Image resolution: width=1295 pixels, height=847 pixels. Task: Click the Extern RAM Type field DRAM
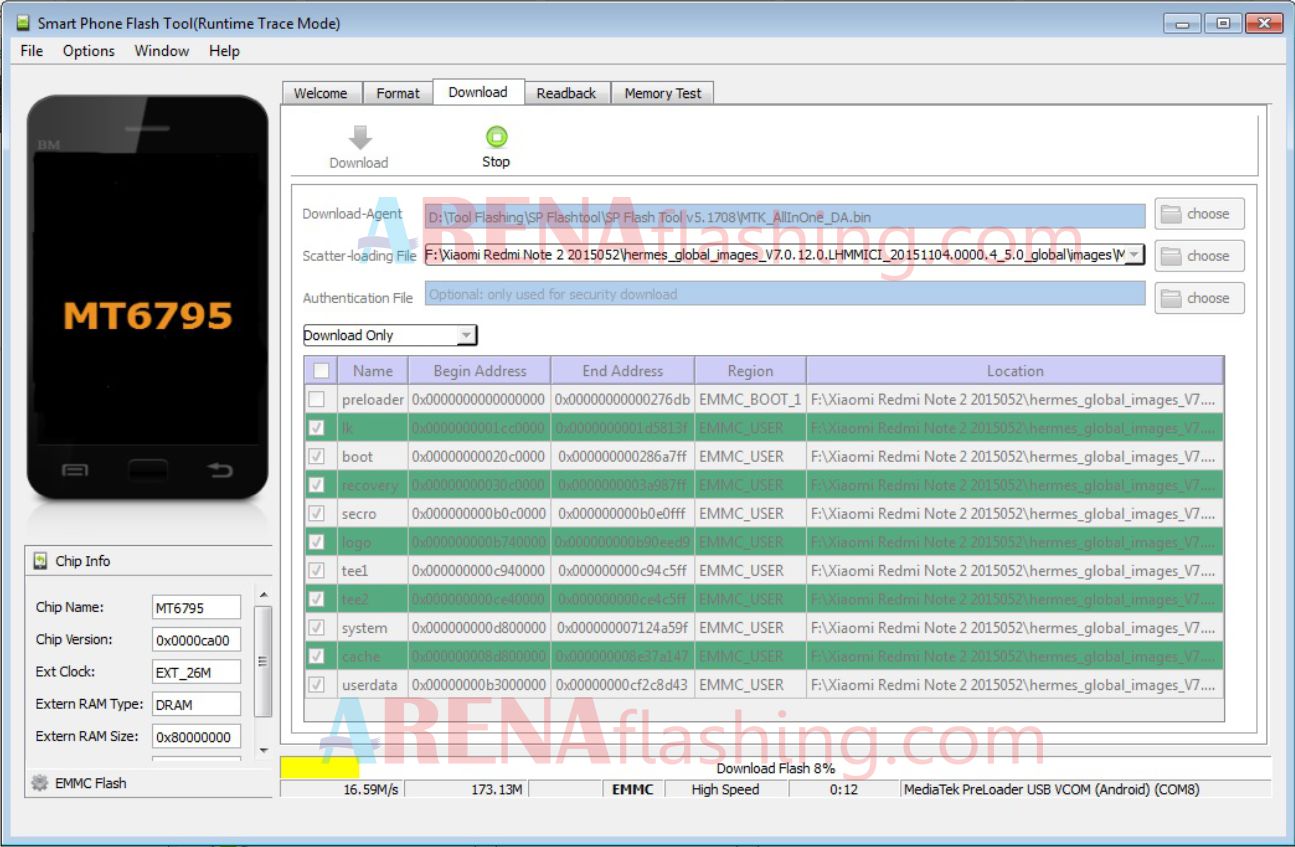pos(196,704)
